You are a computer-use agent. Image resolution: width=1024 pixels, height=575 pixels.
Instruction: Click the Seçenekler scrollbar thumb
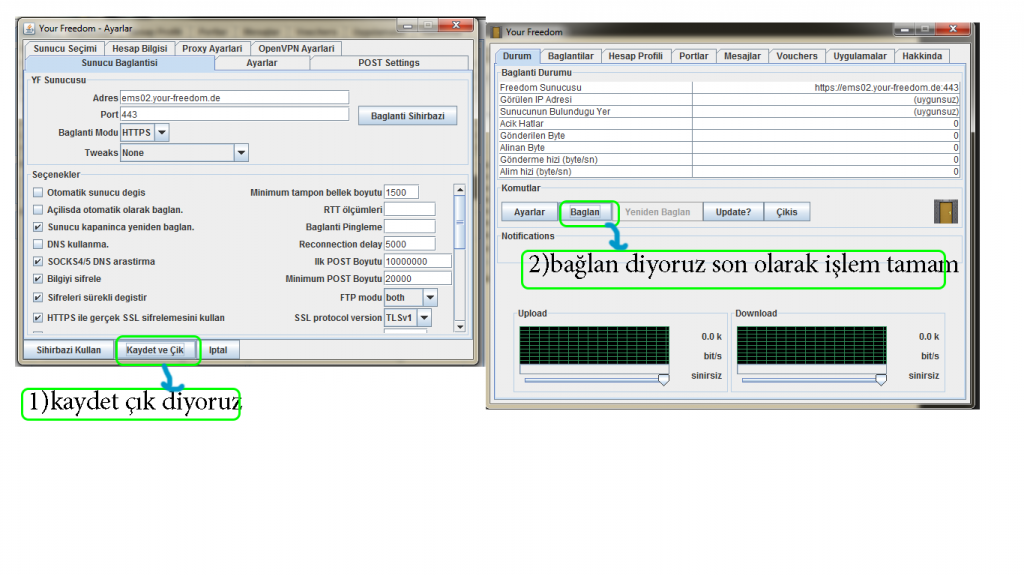tap(460, 222)
